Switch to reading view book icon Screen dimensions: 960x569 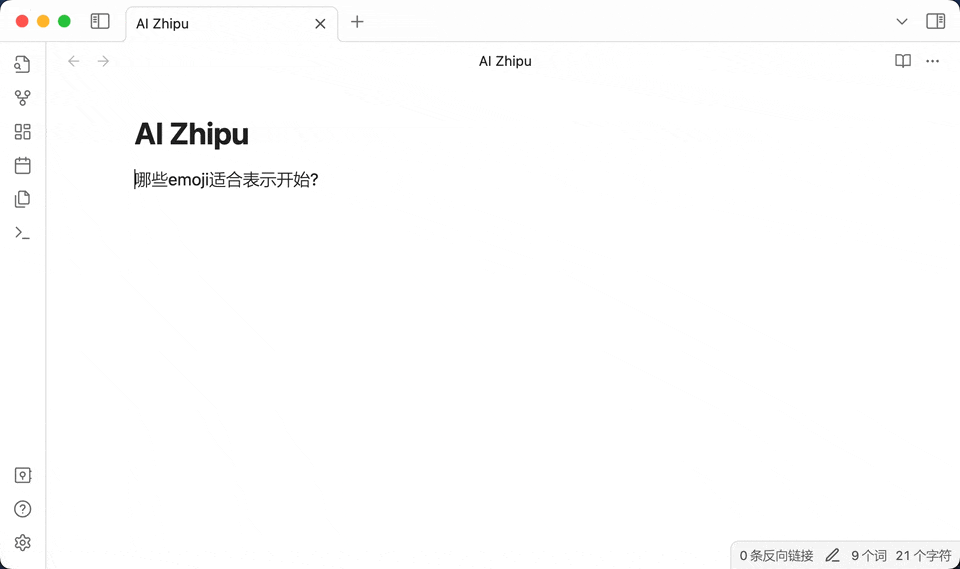click(903, 61)
